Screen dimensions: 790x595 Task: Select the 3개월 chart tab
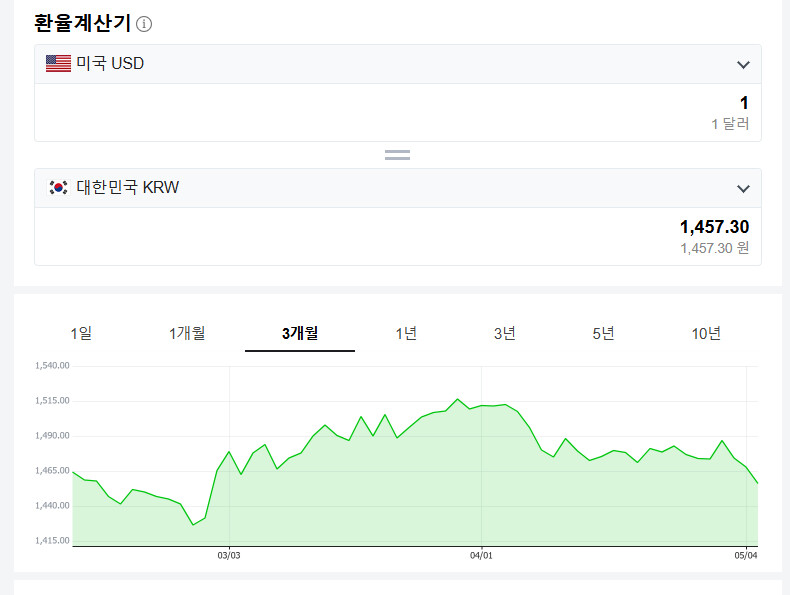tap(300, 333)
